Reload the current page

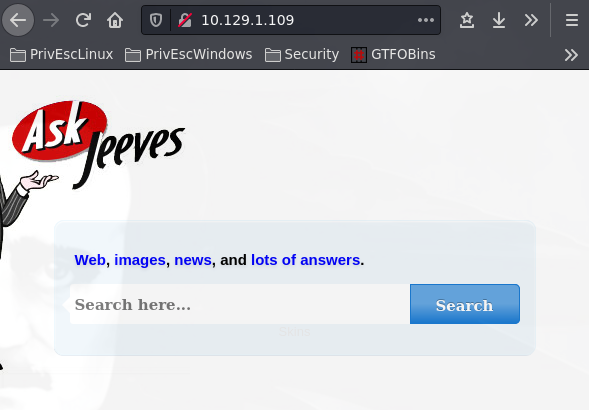point(83,20)
